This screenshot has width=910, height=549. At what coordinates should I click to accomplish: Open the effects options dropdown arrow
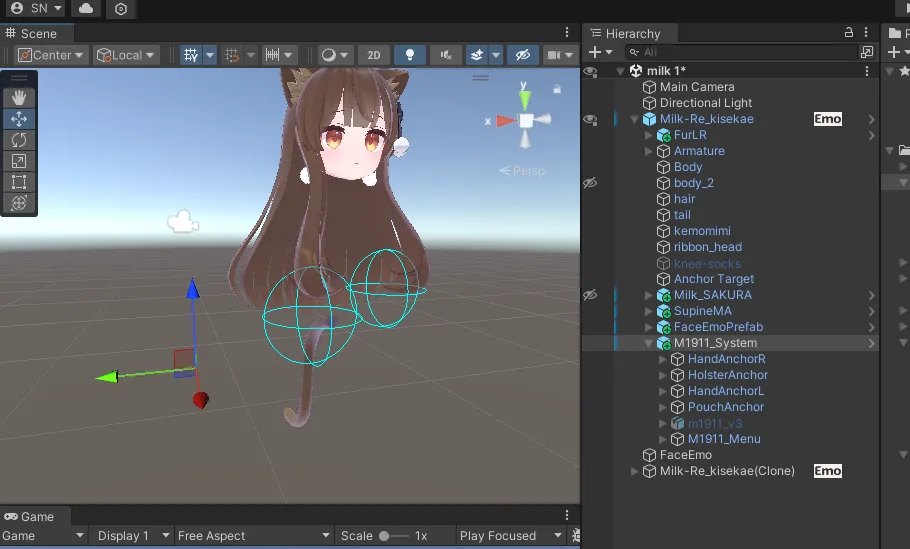[496, 55]
